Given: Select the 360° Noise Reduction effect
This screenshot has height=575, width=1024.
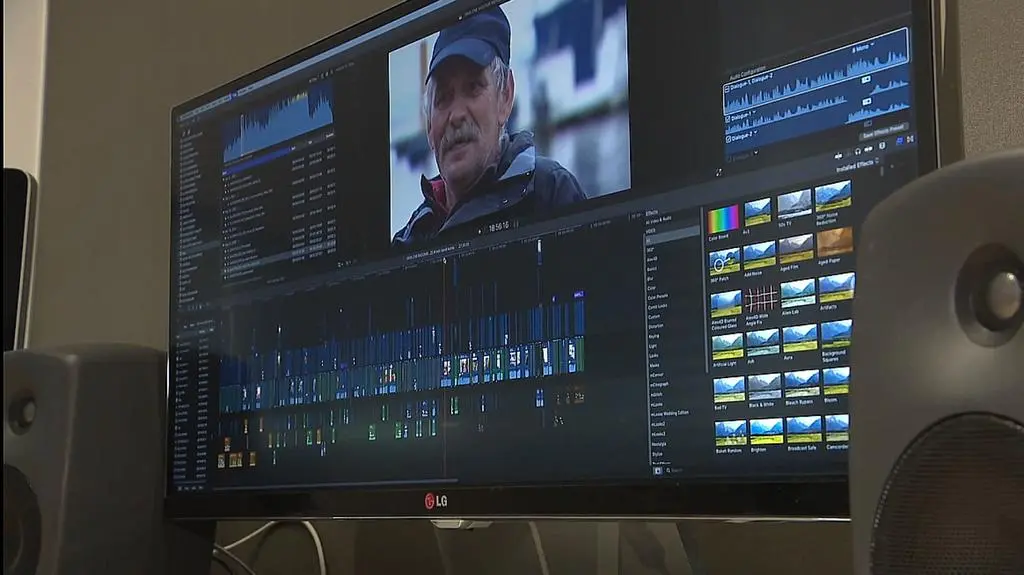Looking at the screenshot, I should click(x=833, y=196).
